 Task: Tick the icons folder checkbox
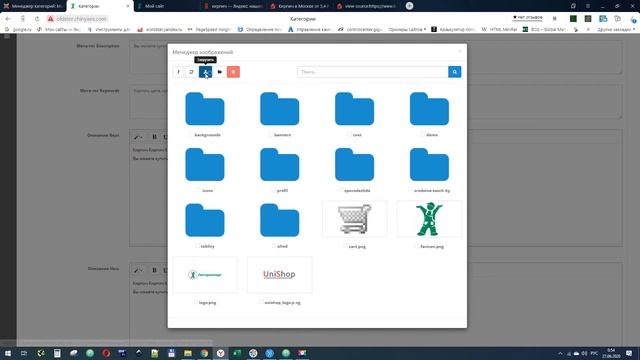pos(199,190)
